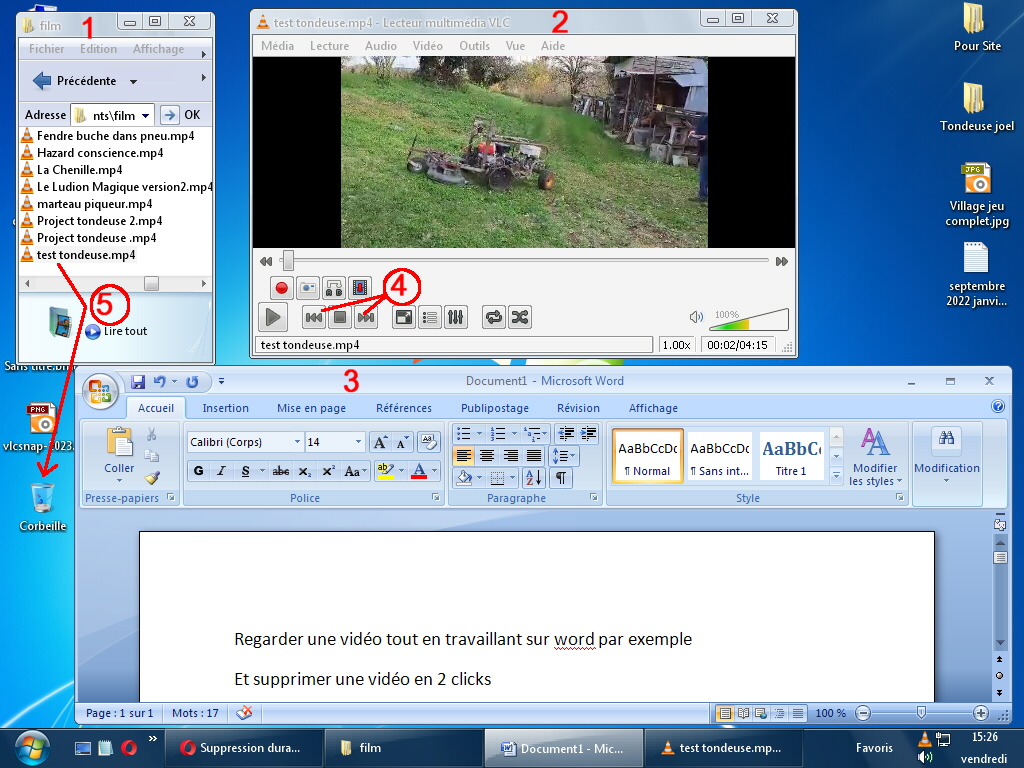Image resolution: width=1024 pixels, height=768 pixels.
Task: Customize Quick Access Toolbar dropdown
Action: (221, 381)
